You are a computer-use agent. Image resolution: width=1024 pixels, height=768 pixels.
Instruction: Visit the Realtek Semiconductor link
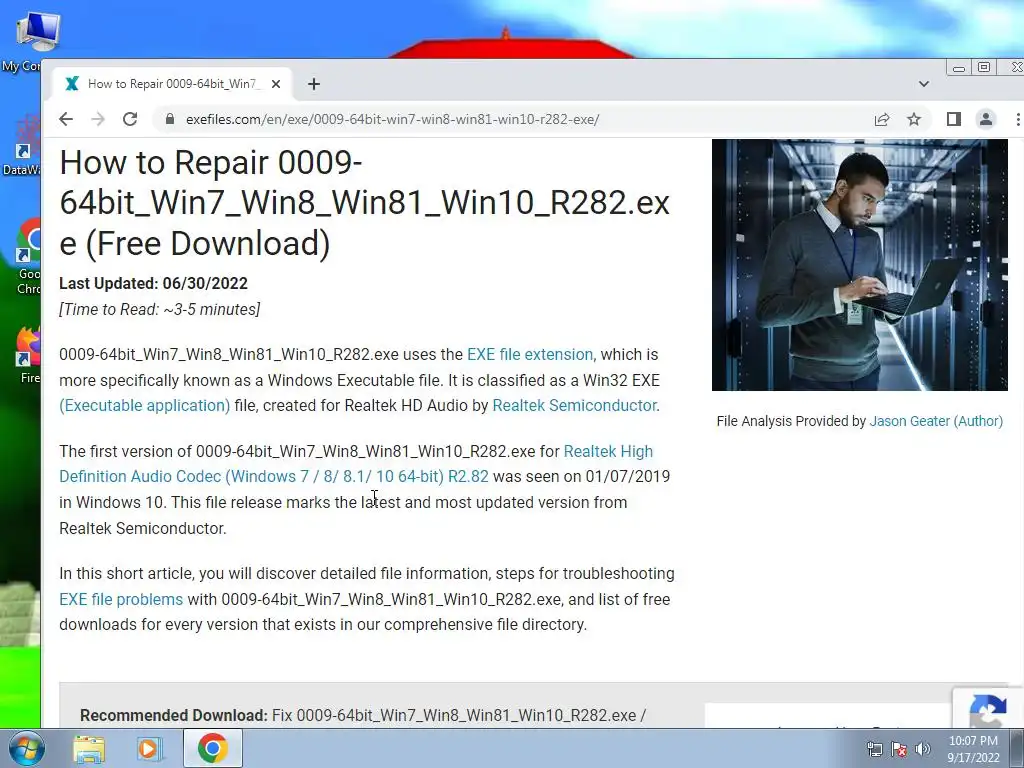(x=574, y=406)
